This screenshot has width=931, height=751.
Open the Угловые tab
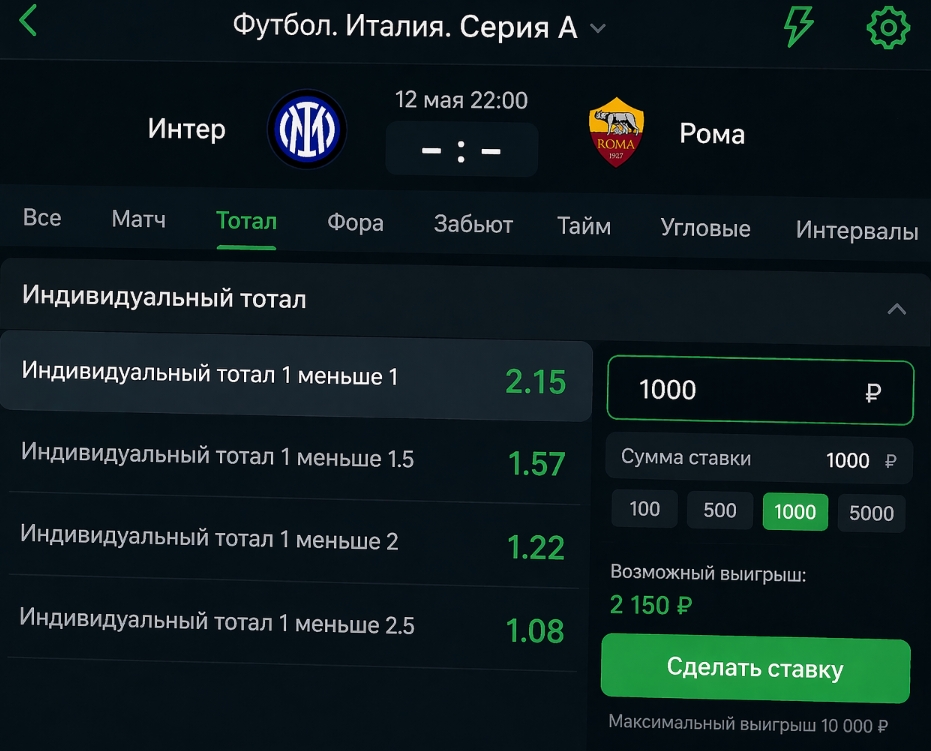pos(705,228)
